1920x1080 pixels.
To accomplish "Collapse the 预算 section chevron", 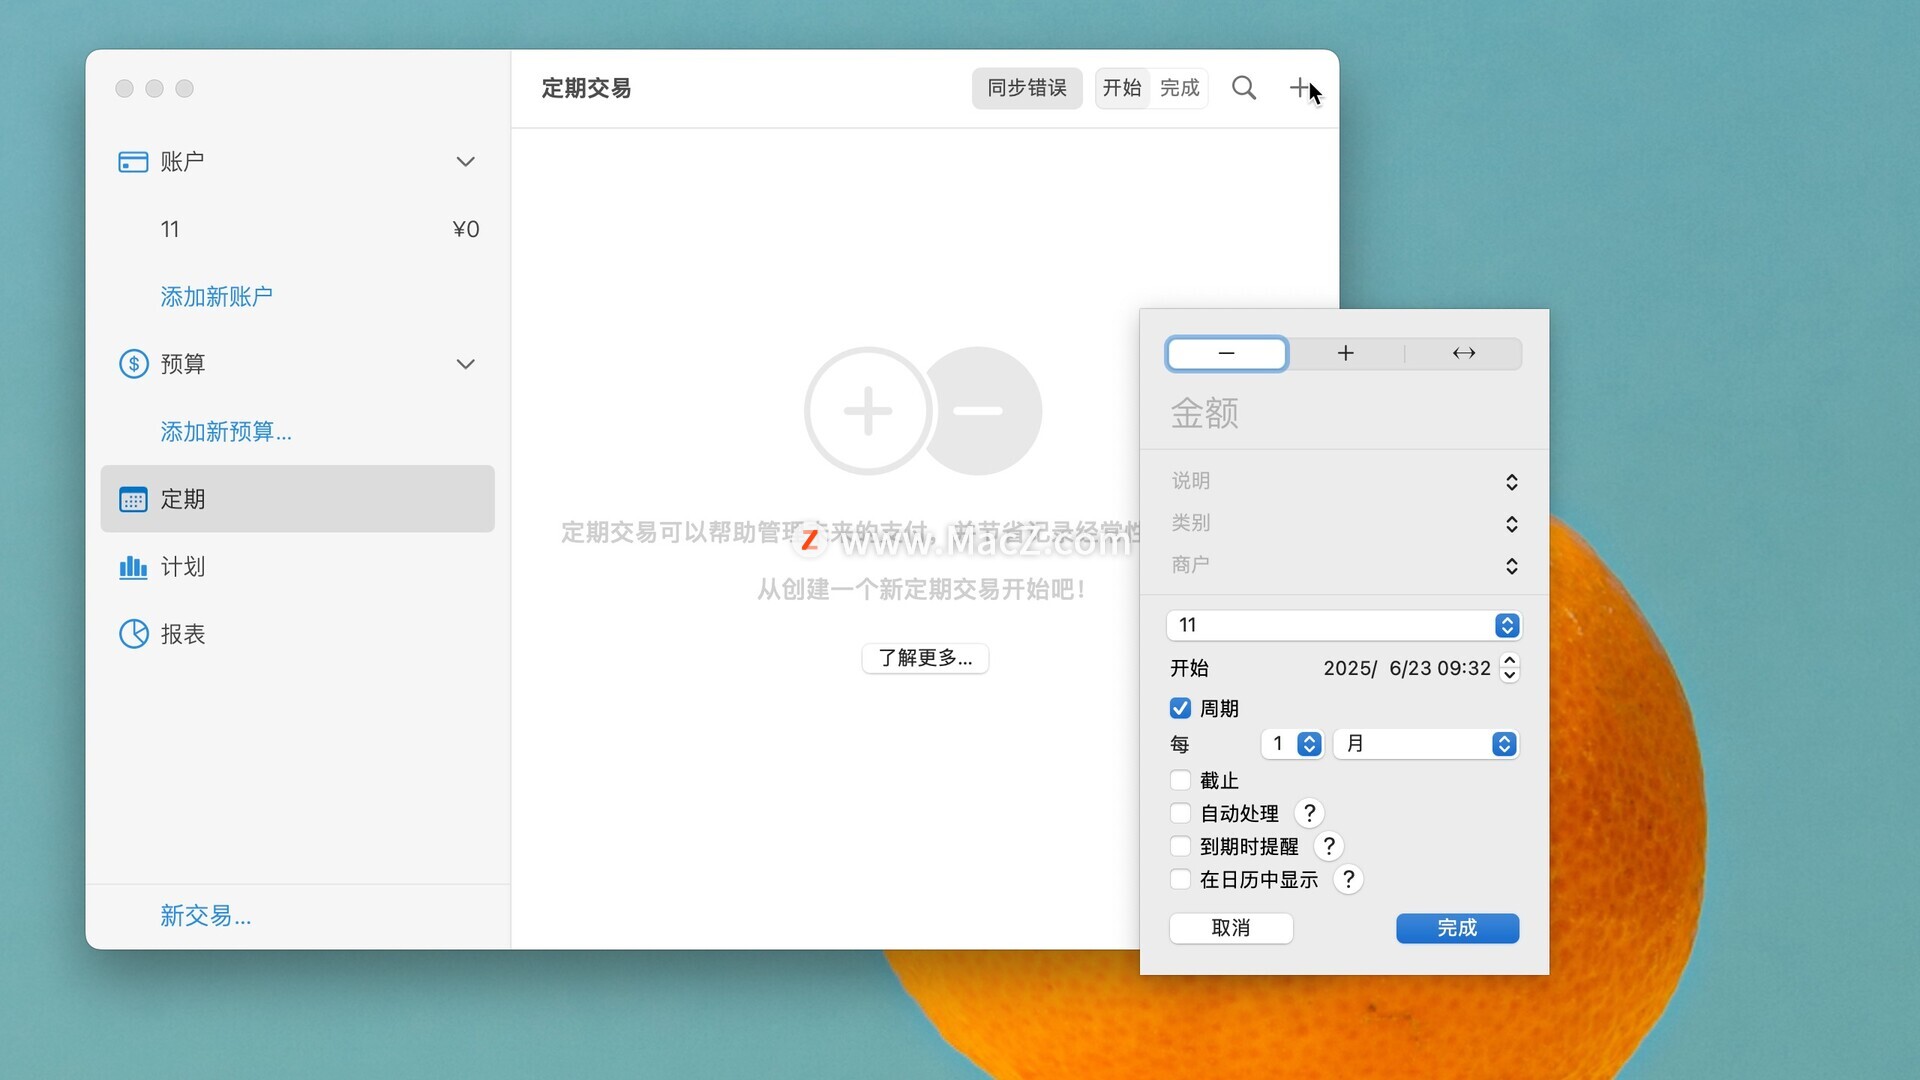I will coord(465,364).
